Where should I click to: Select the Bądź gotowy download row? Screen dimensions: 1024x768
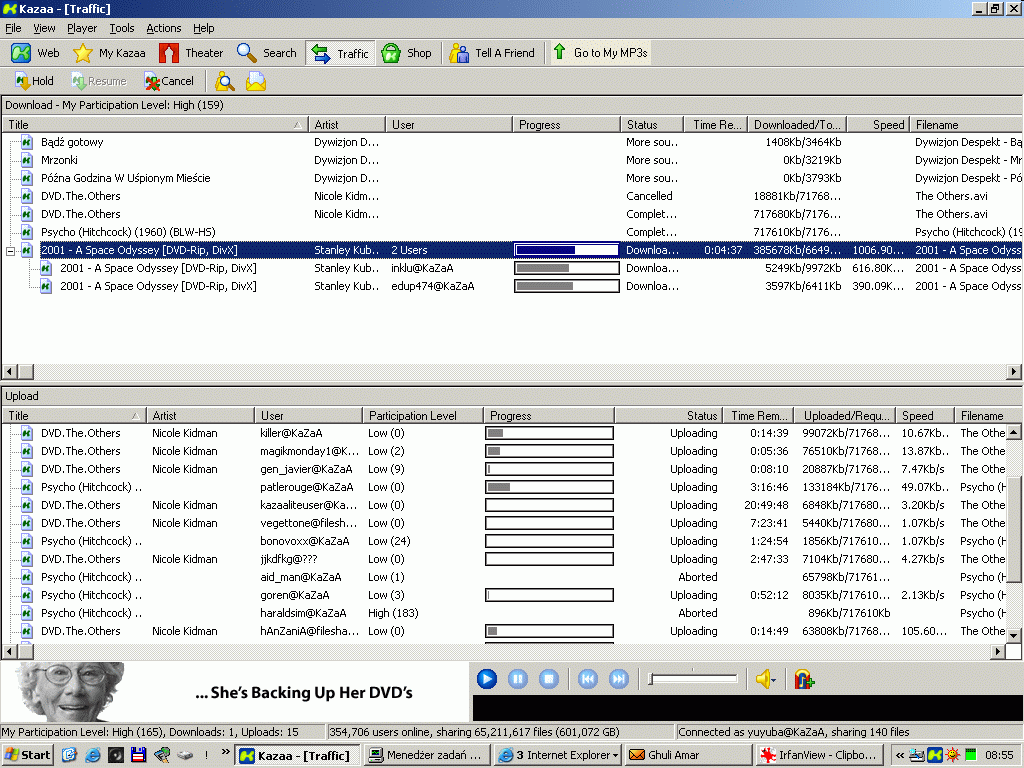[x=512, y=142]
